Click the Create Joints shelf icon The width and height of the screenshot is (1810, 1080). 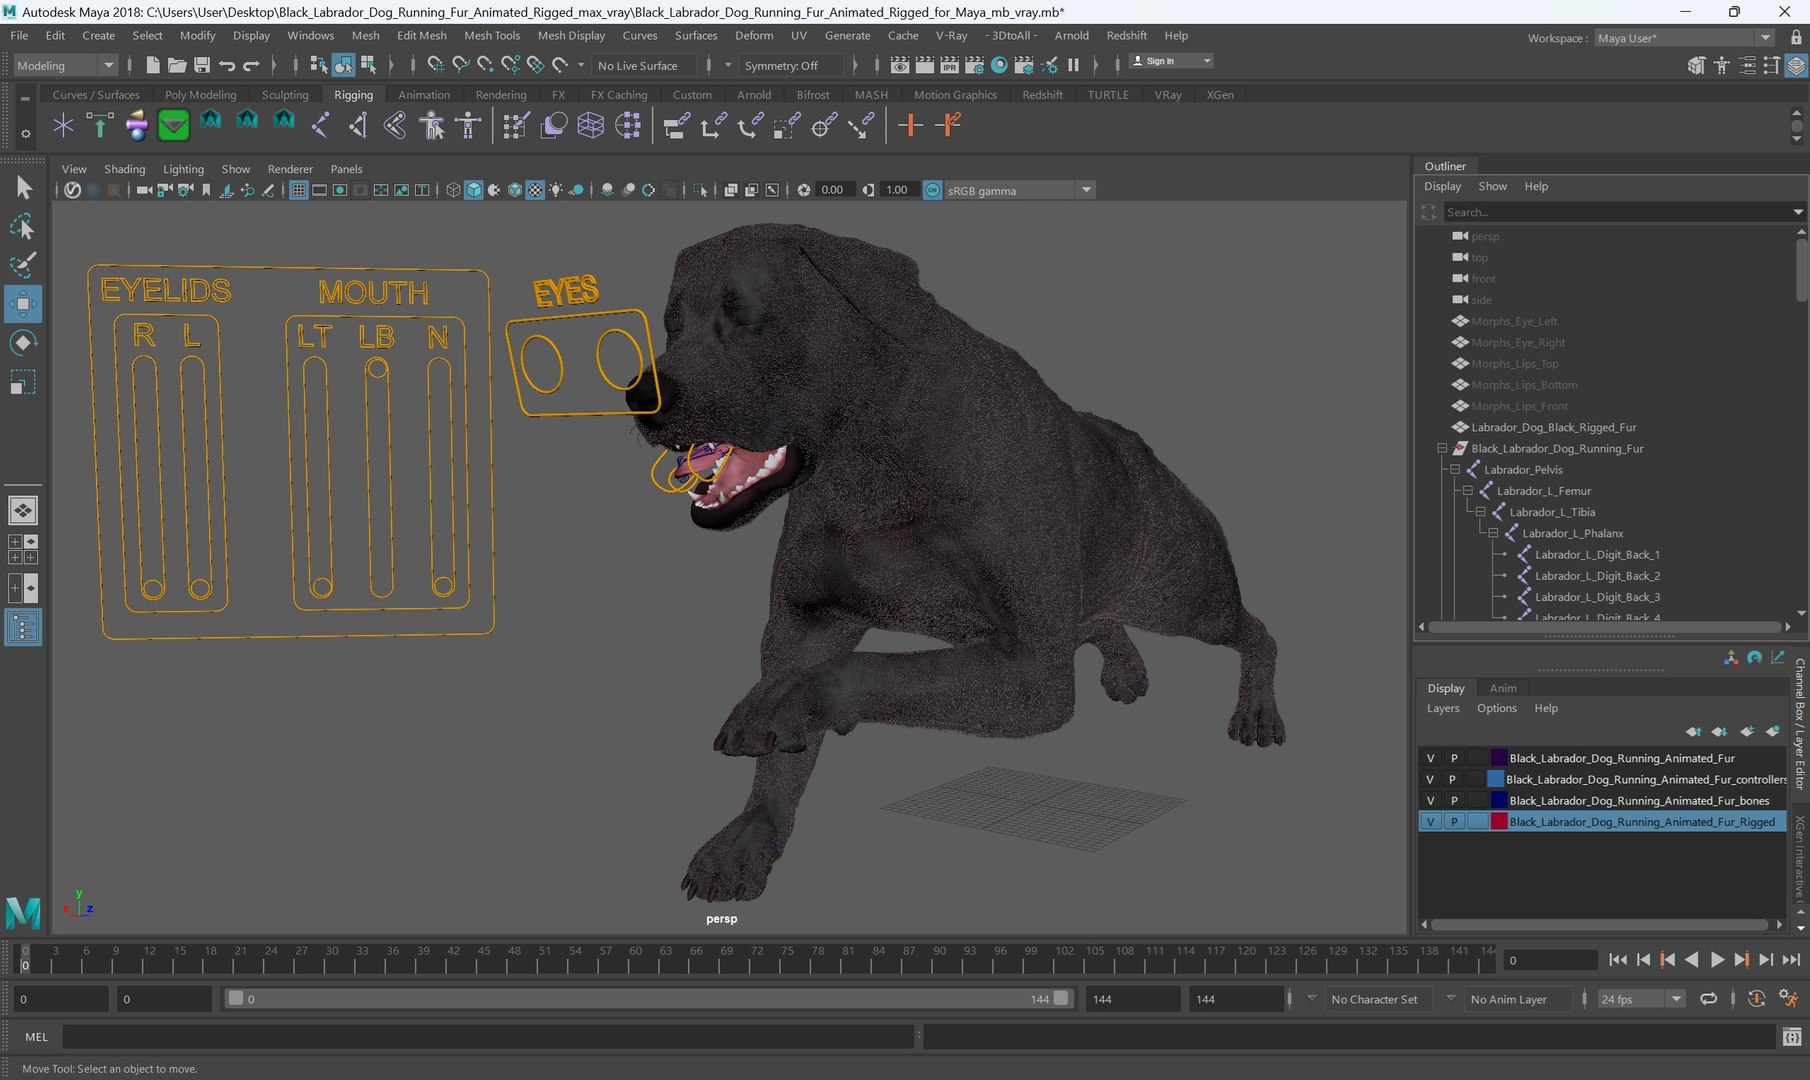click(x=320, y=125)
